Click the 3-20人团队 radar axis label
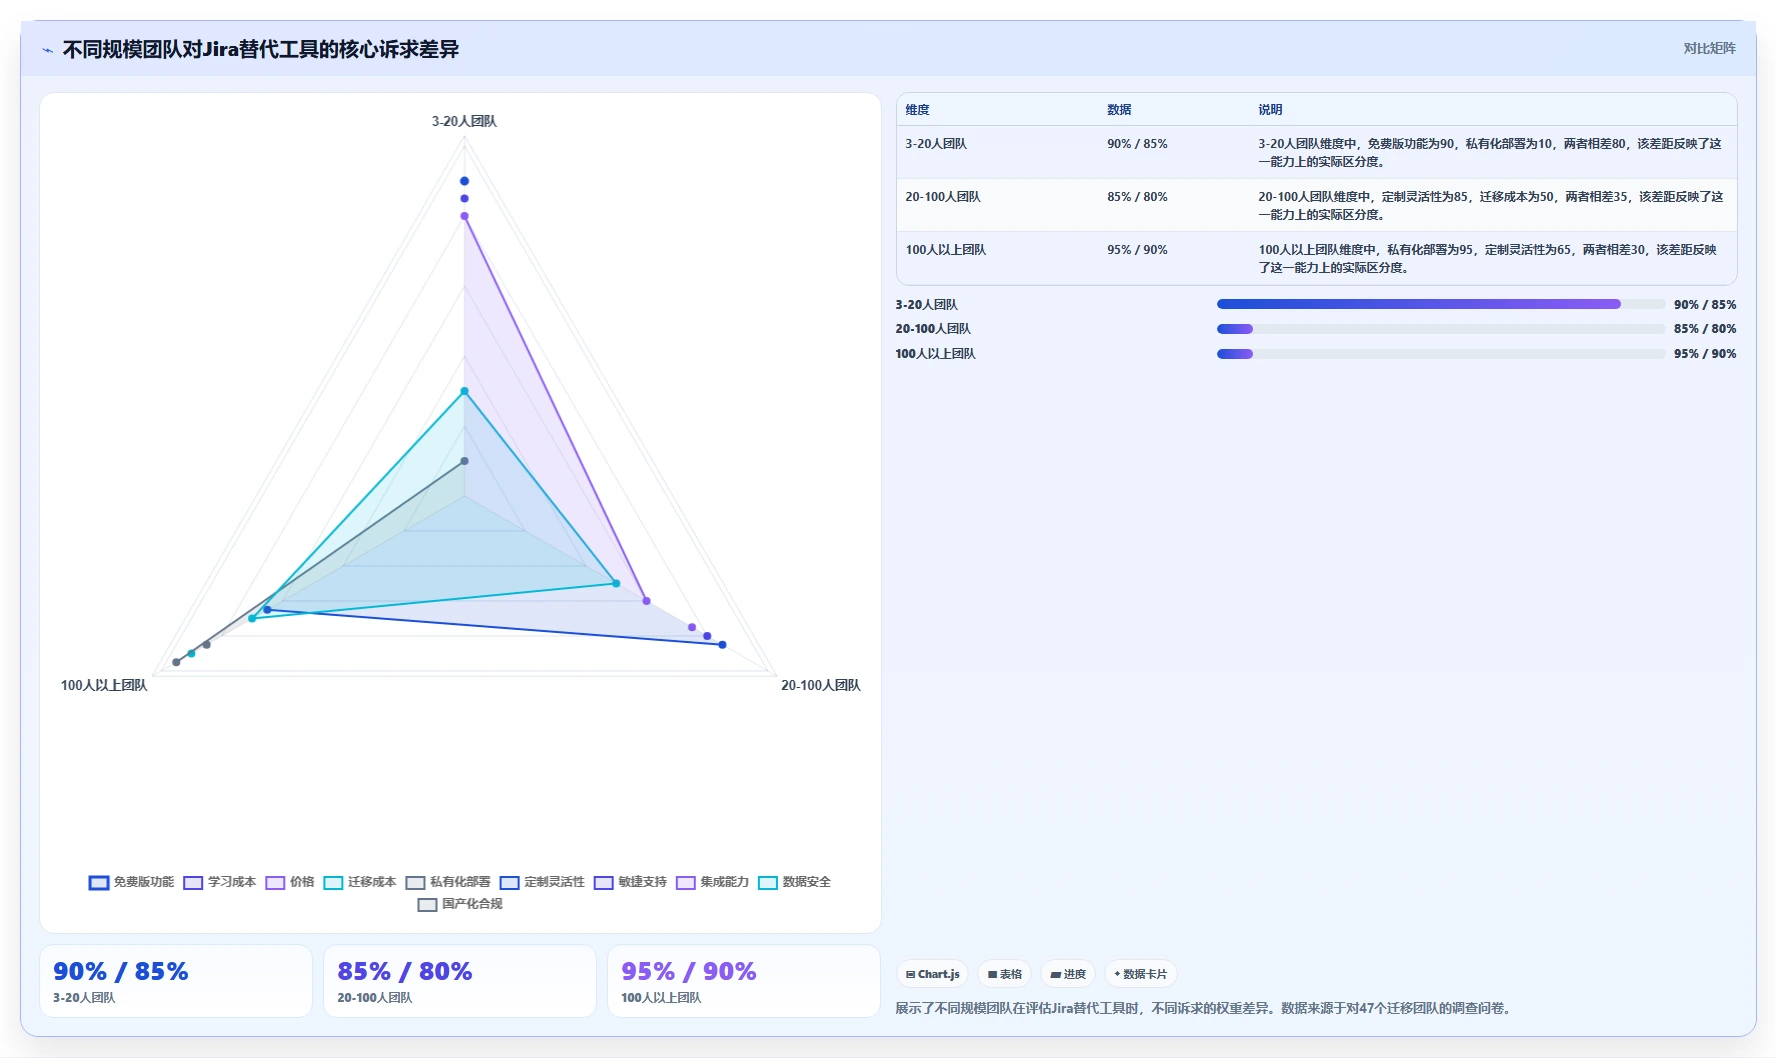The height and width of the screenshot is (1058, 1777). pyautogui.click(x=464, y=121)
